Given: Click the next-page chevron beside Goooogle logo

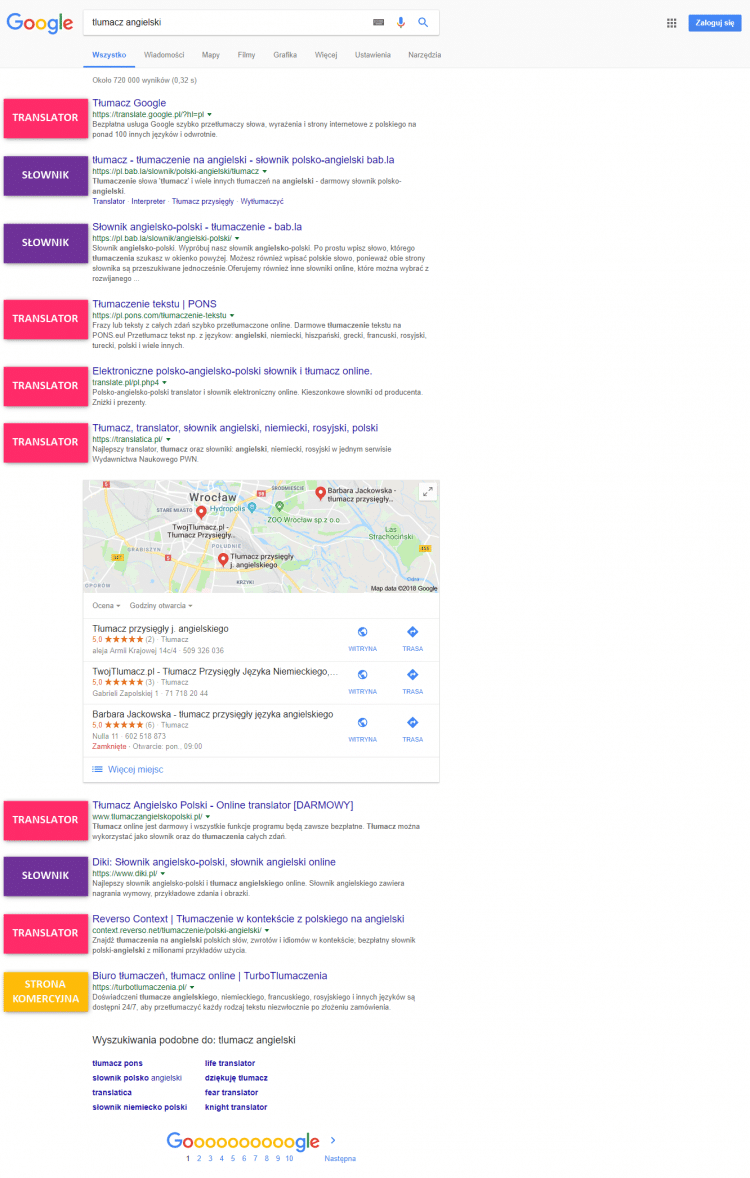Looking at the screenshot, I should pyautogui.click(x=333, y=1140).
